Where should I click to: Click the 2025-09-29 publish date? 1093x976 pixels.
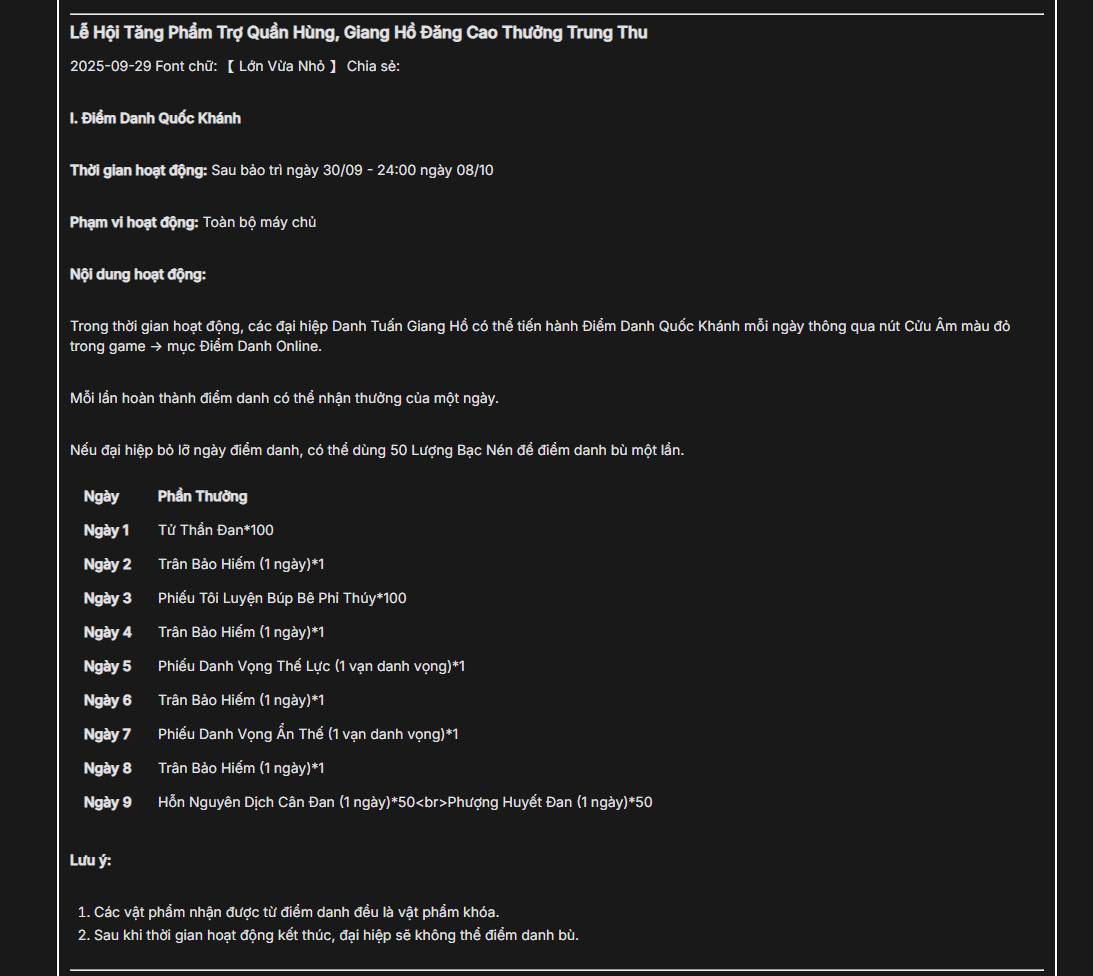[x=110, y=66]
